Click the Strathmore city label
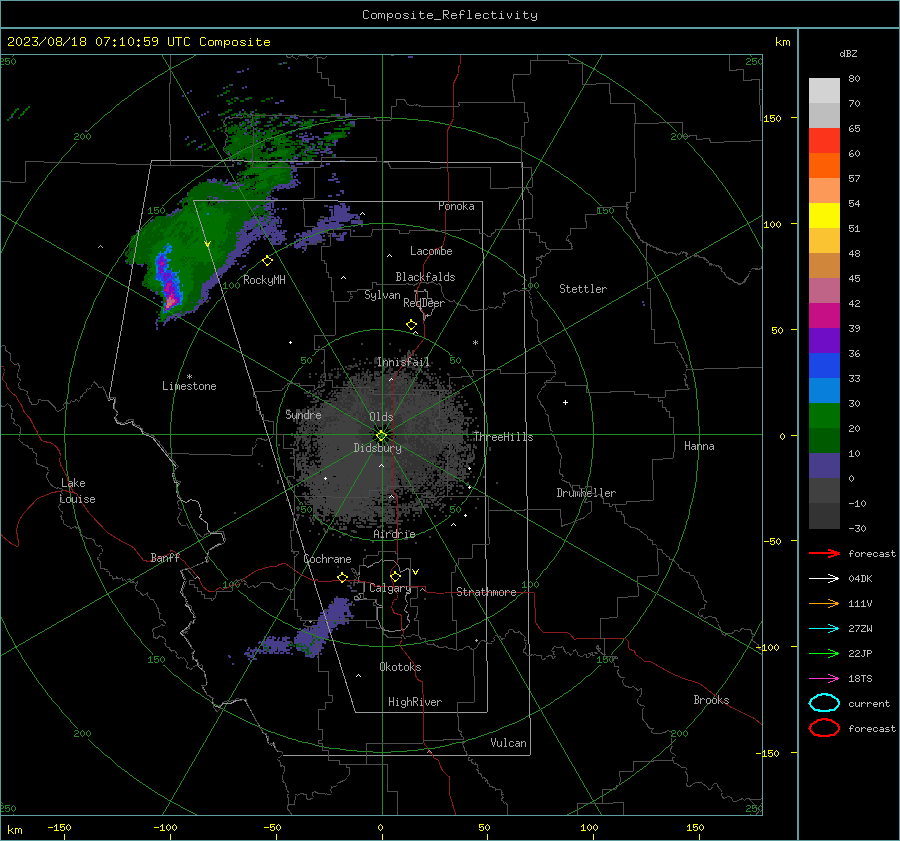Viewport: 900px width, 841px height. [486, 592]
